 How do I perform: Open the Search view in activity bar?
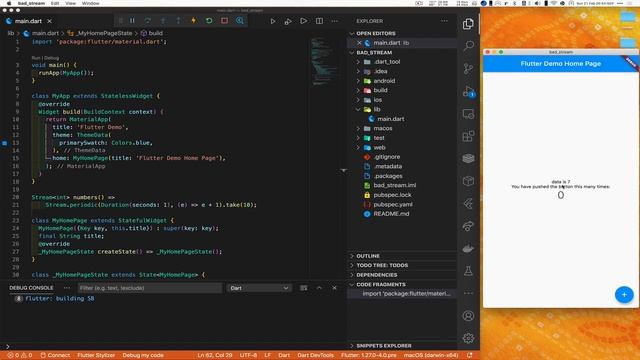468,46
